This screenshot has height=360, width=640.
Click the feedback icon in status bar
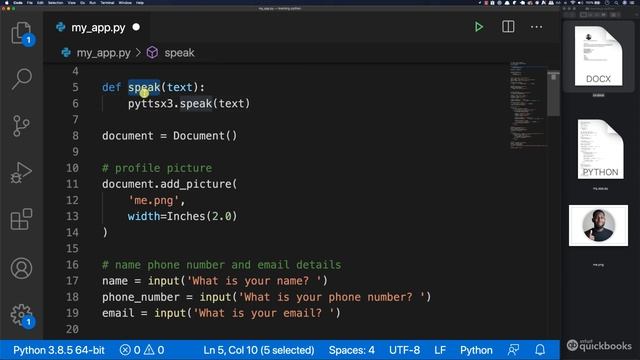point(513,350)
